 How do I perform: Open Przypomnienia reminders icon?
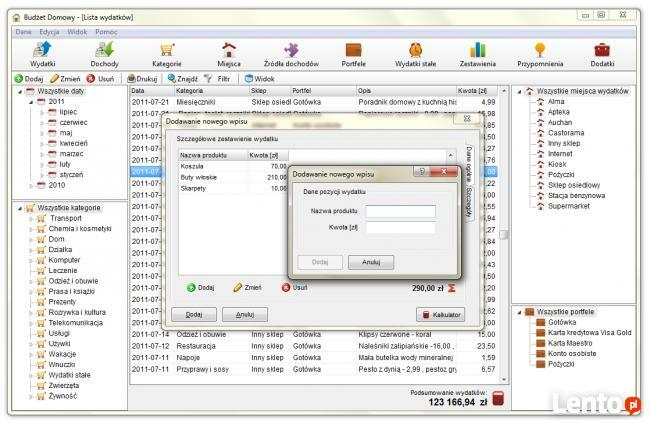coord(540,54)
